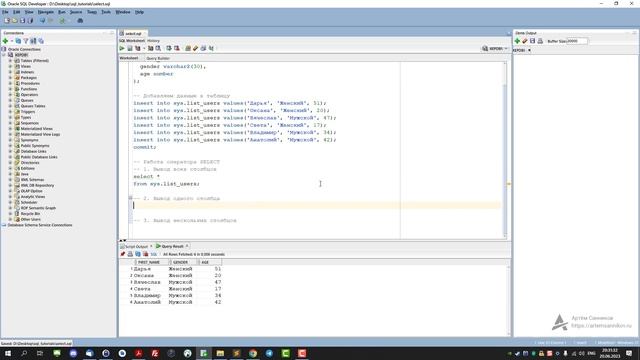This screenshot has width=640, height=360.
Task: Expand the Triggers tree node
Action: 11,111
